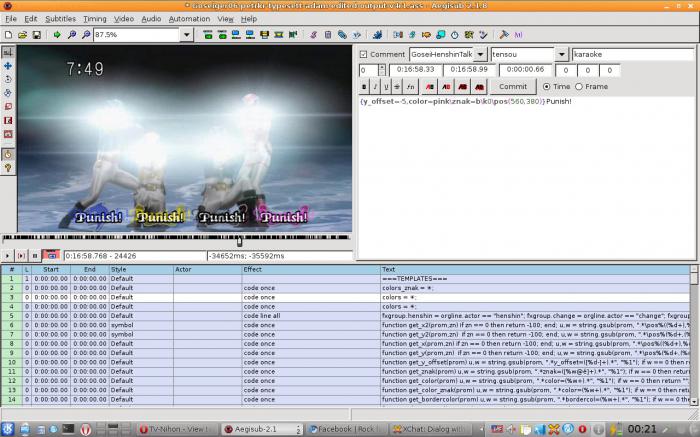700x437 pixels.
Task: Click the start time field 0:16:58.33
Action: tap(416, 70)
